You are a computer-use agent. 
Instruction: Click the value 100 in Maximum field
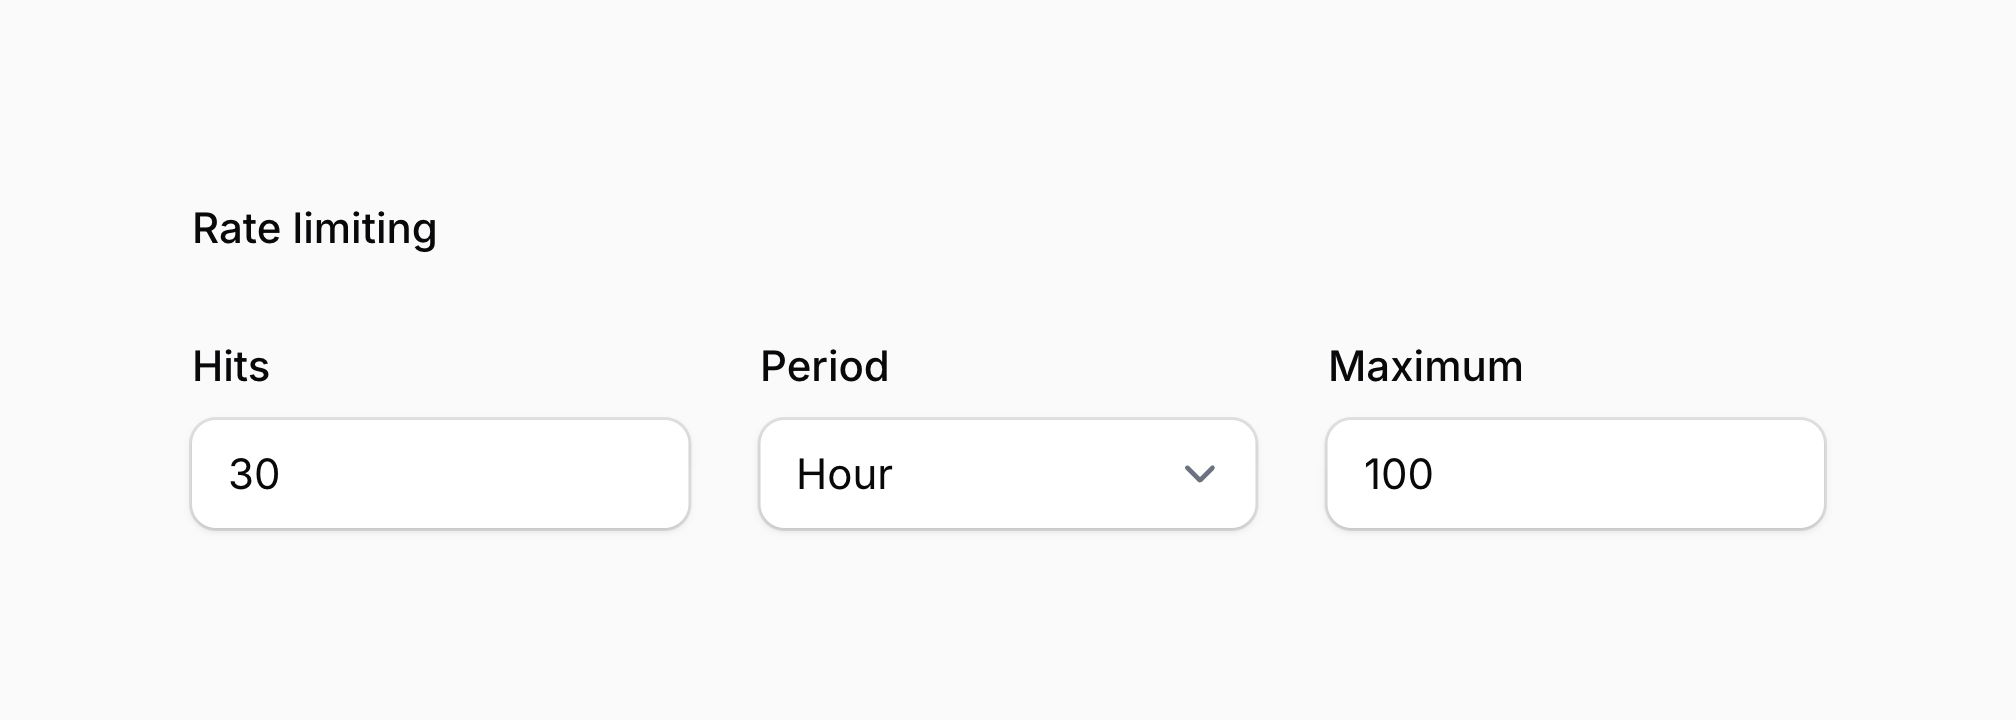click(x=1398, y=474)
